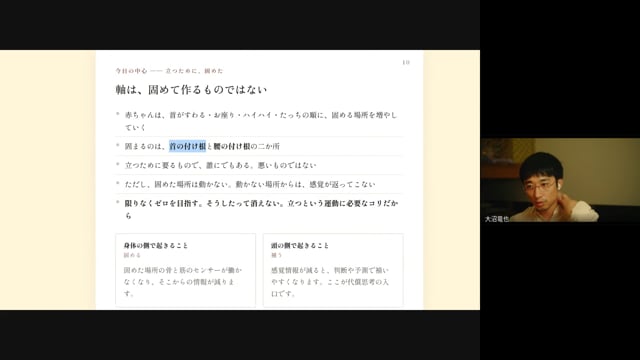Click the bullet beginning 立つために要るもので
This screenshot has height=360, width=640.
220,165
